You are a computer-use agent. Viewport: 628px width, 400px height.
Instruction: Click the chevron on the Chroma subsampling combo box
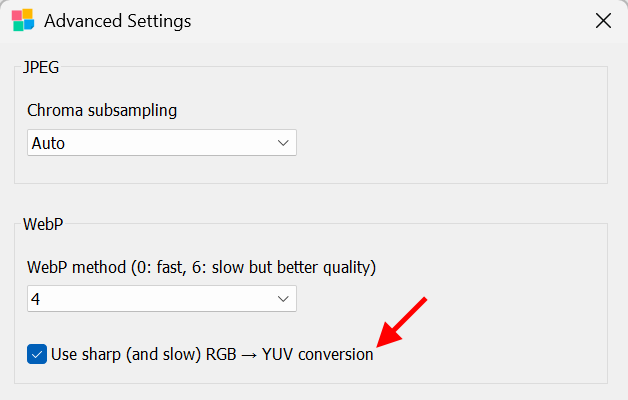coord(282,143)
